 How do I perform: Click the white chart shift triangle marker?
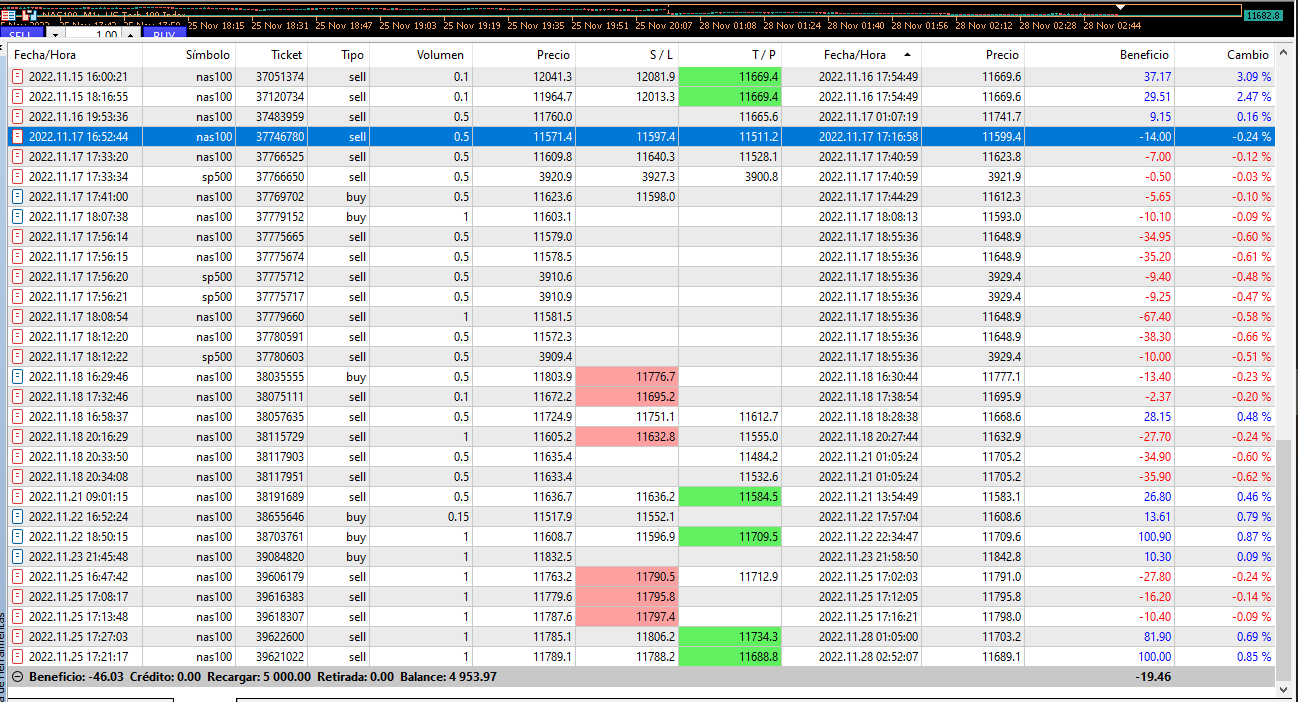[x=1121, y=7]
